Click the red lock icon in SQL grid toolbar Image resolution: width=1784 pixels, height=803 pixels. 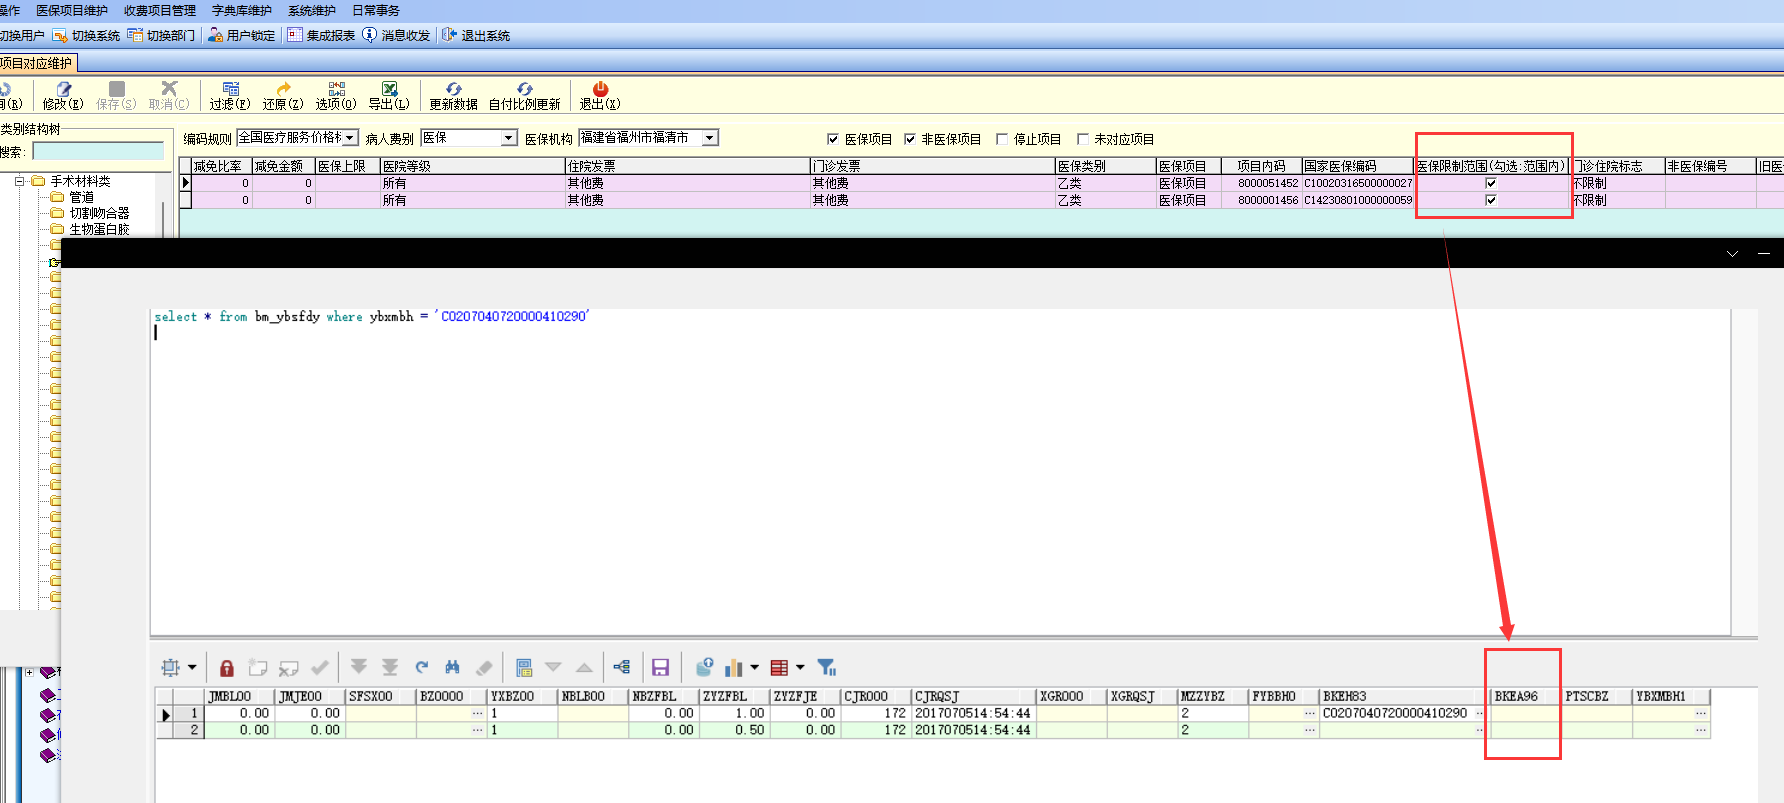point(227,668)
